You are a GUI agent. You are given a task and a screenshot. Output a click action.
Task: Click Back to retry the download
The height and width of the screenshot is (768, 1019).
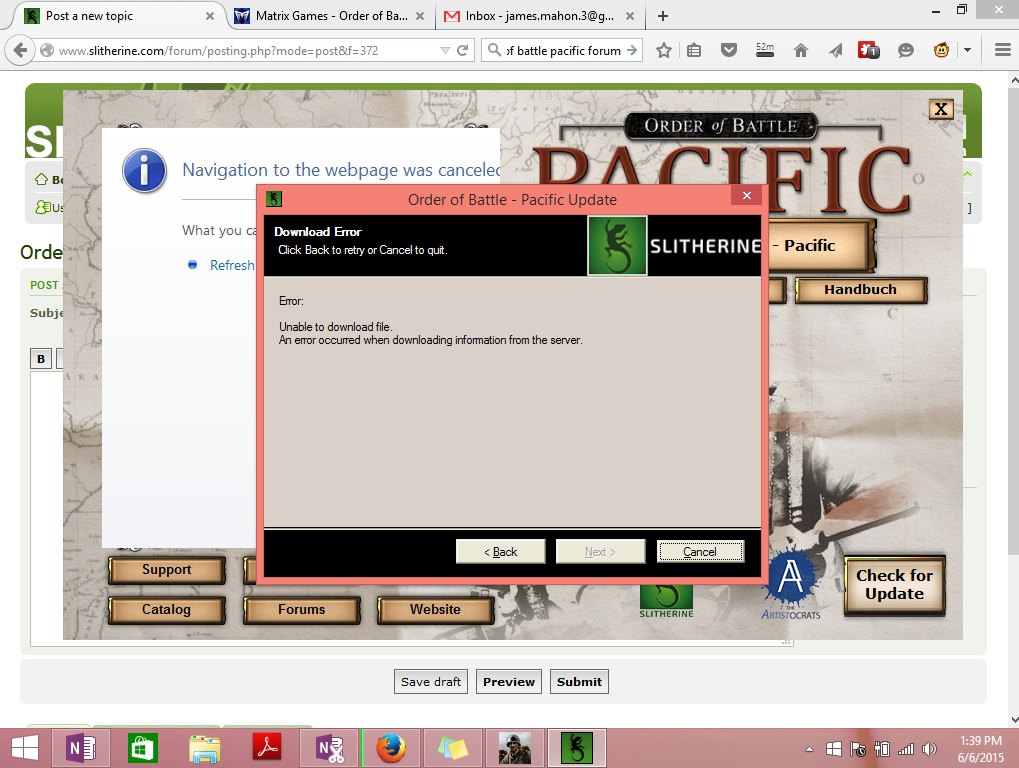[x=500, y=552]
